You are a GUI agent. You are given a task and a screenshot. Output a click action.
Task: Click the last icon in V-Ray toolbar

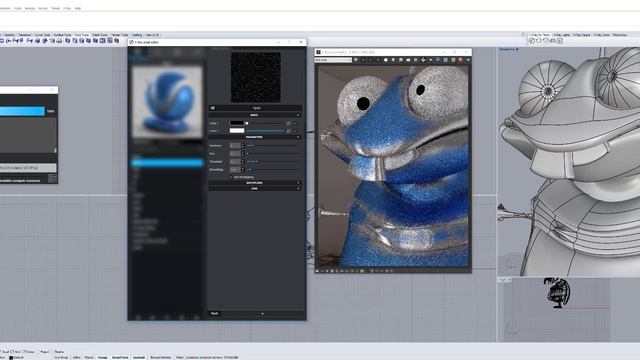pos(560,41)
